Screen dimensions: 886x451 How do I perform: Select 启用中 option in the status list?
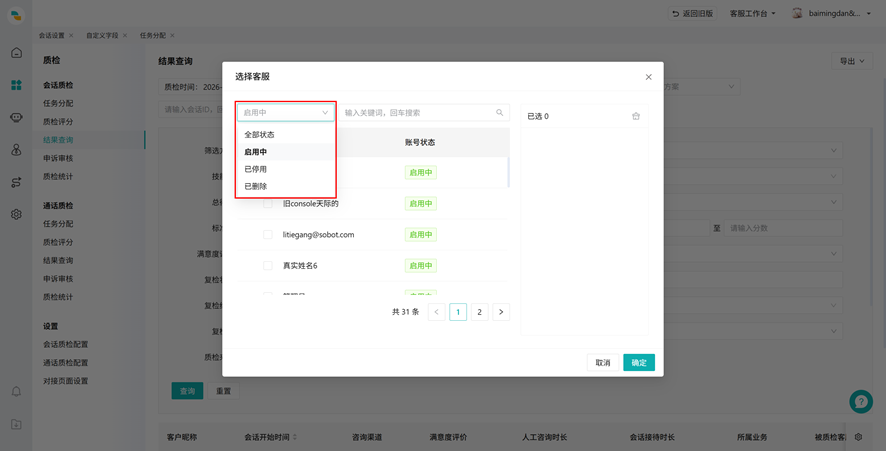[x=286, y=151]
